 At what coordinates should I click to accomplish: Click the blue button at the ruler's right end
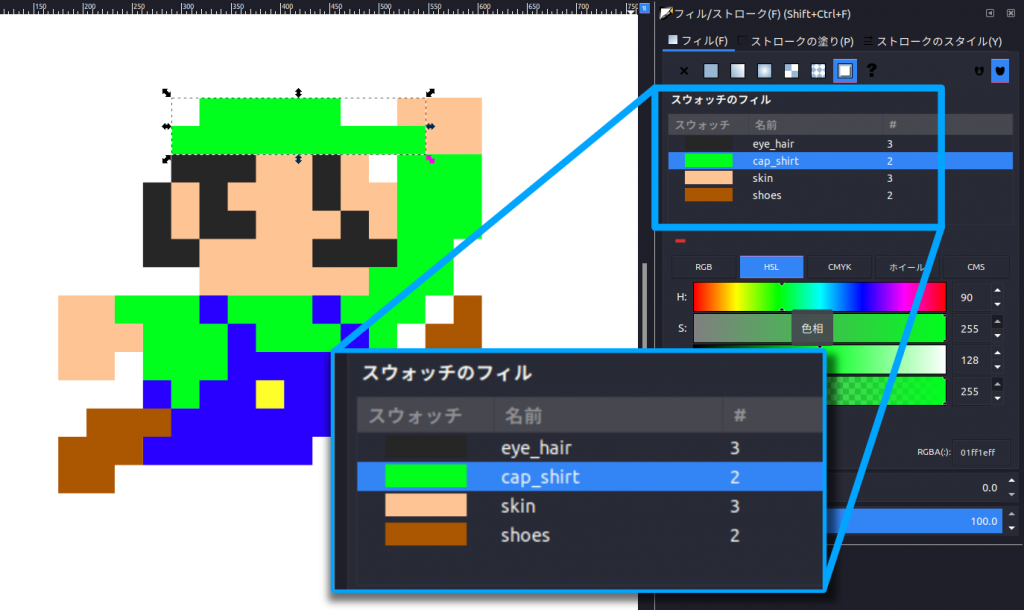[x=645, y=8]
